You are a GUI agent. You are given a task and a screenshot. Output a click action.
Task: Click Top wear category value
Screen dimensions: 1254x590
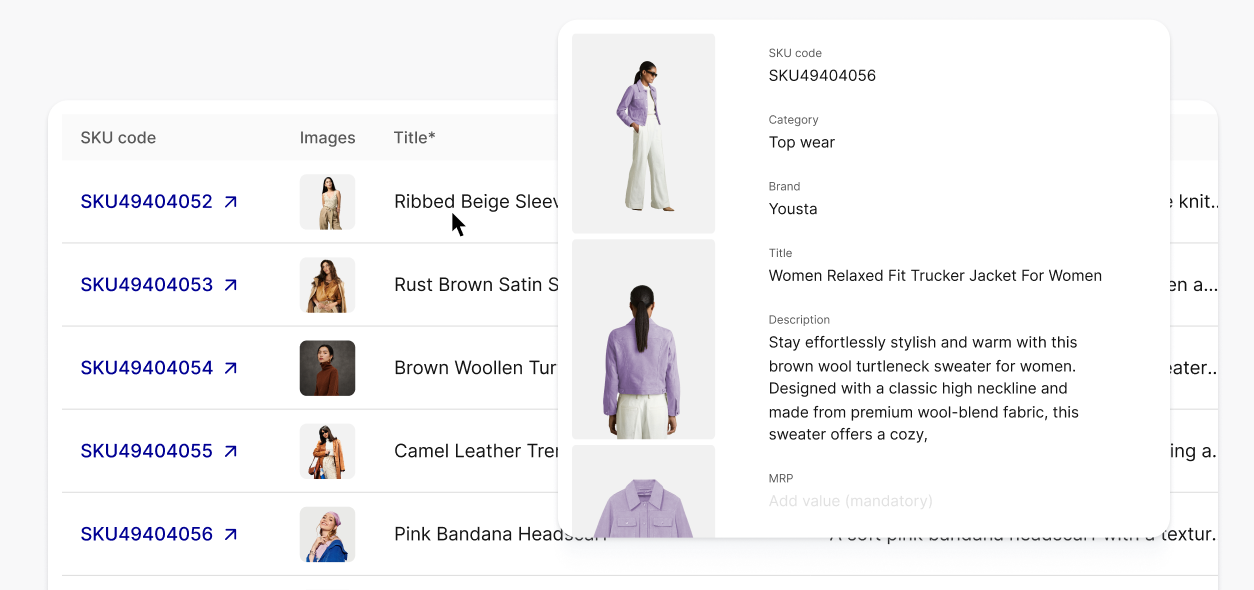point(802,142)
